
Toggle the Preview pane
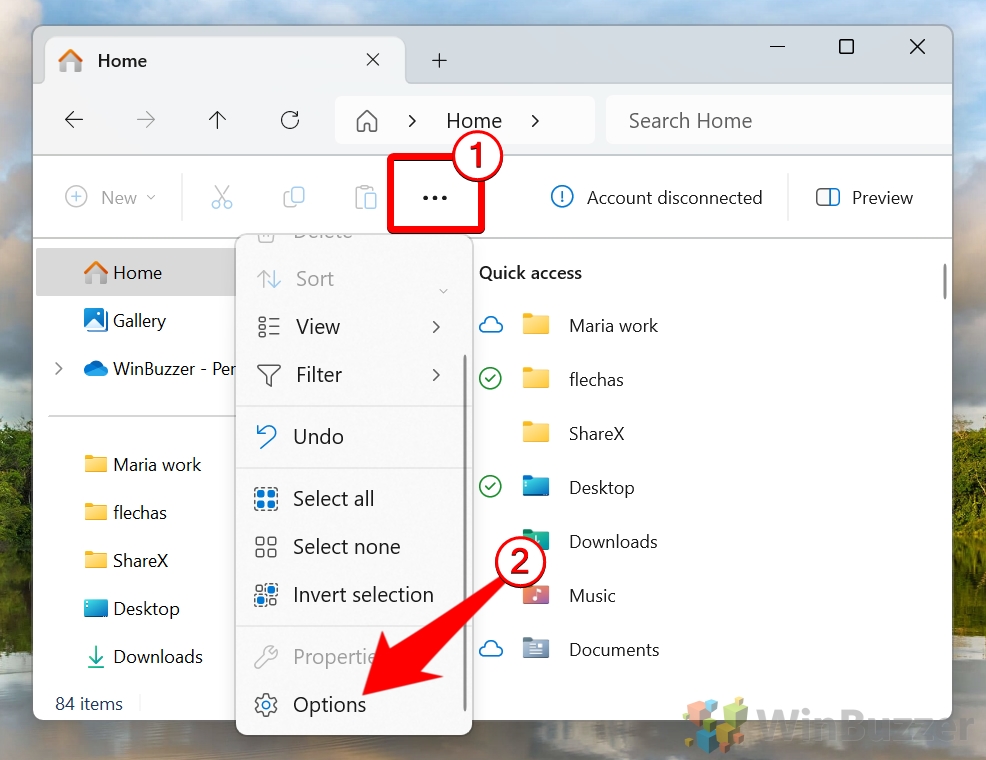point(864,197)
